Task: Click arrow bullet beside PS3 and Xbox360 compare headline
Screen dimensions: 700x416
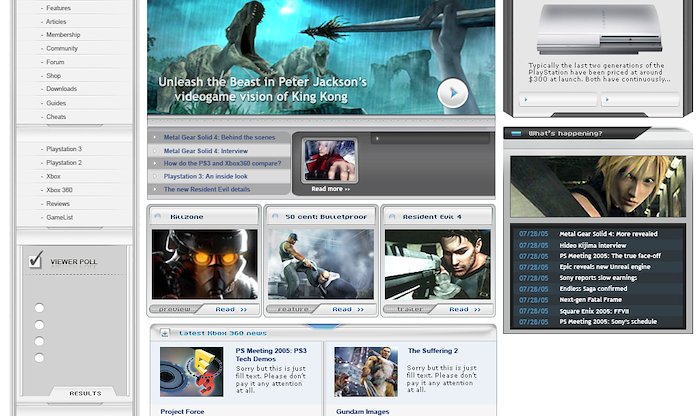Action: pyautogui.click(x=155, y=163)
